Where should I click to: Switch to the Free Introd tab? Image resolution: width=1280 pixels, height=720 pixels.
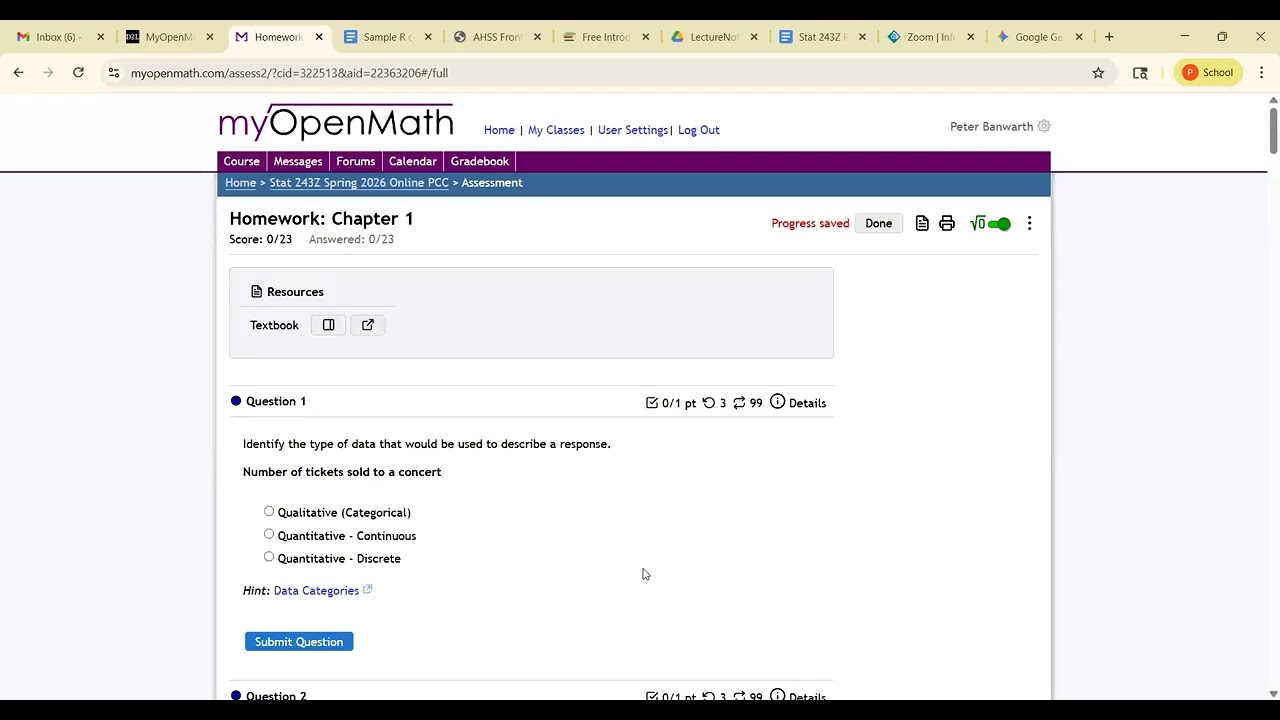tap(605, 37)
